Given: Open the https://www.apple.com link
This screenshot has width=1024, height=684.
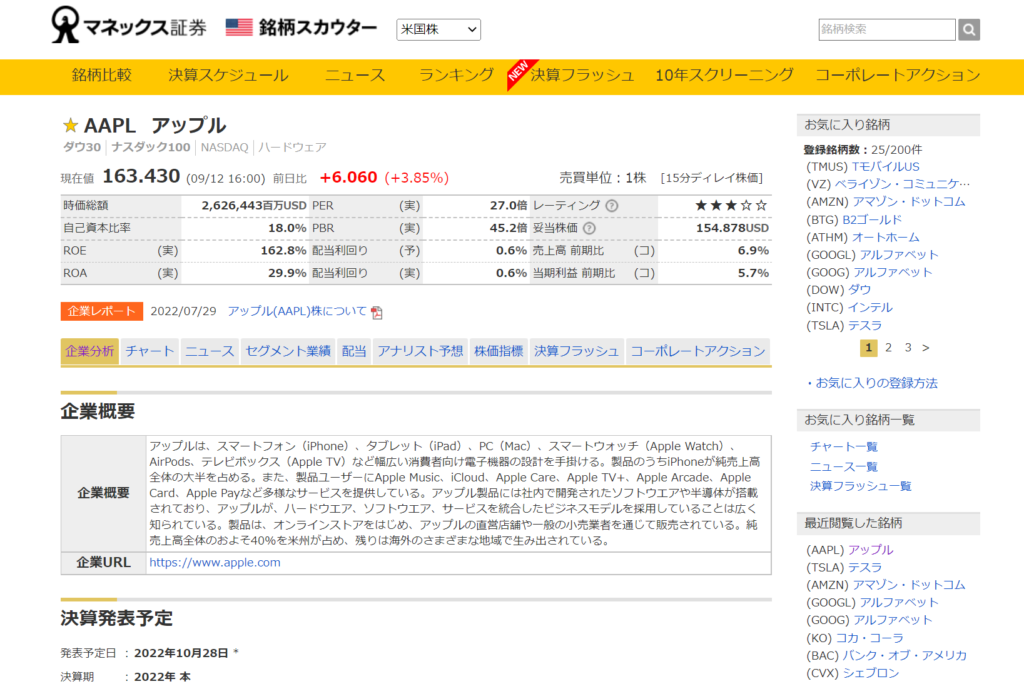Looking at the screenshot, I should pyautogui.click(x=214, y=562).
